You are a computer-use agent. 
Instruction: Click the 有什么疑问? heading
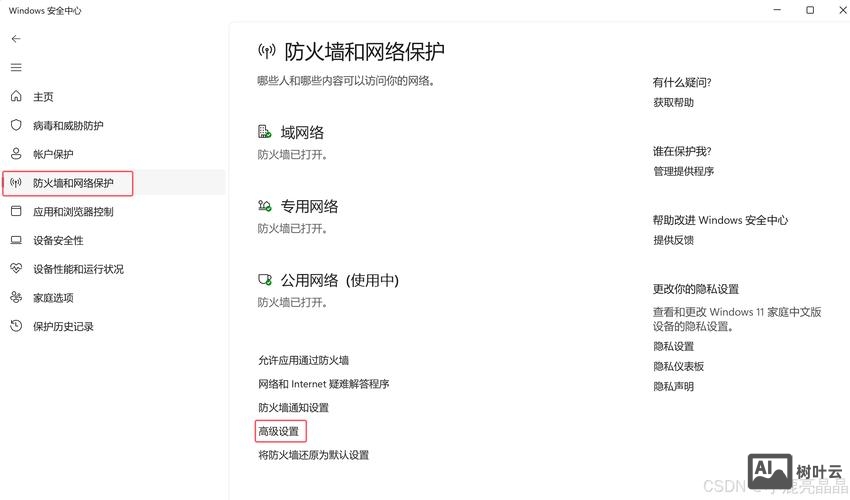click(682, 82)
